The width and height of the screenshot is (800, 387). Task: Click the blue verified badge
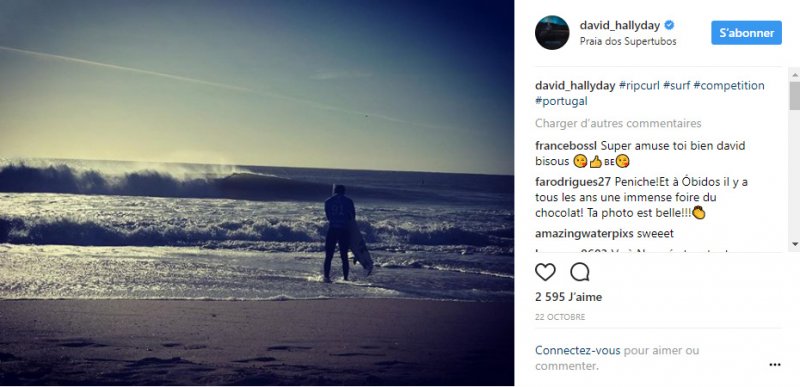[x=669, y=25]
